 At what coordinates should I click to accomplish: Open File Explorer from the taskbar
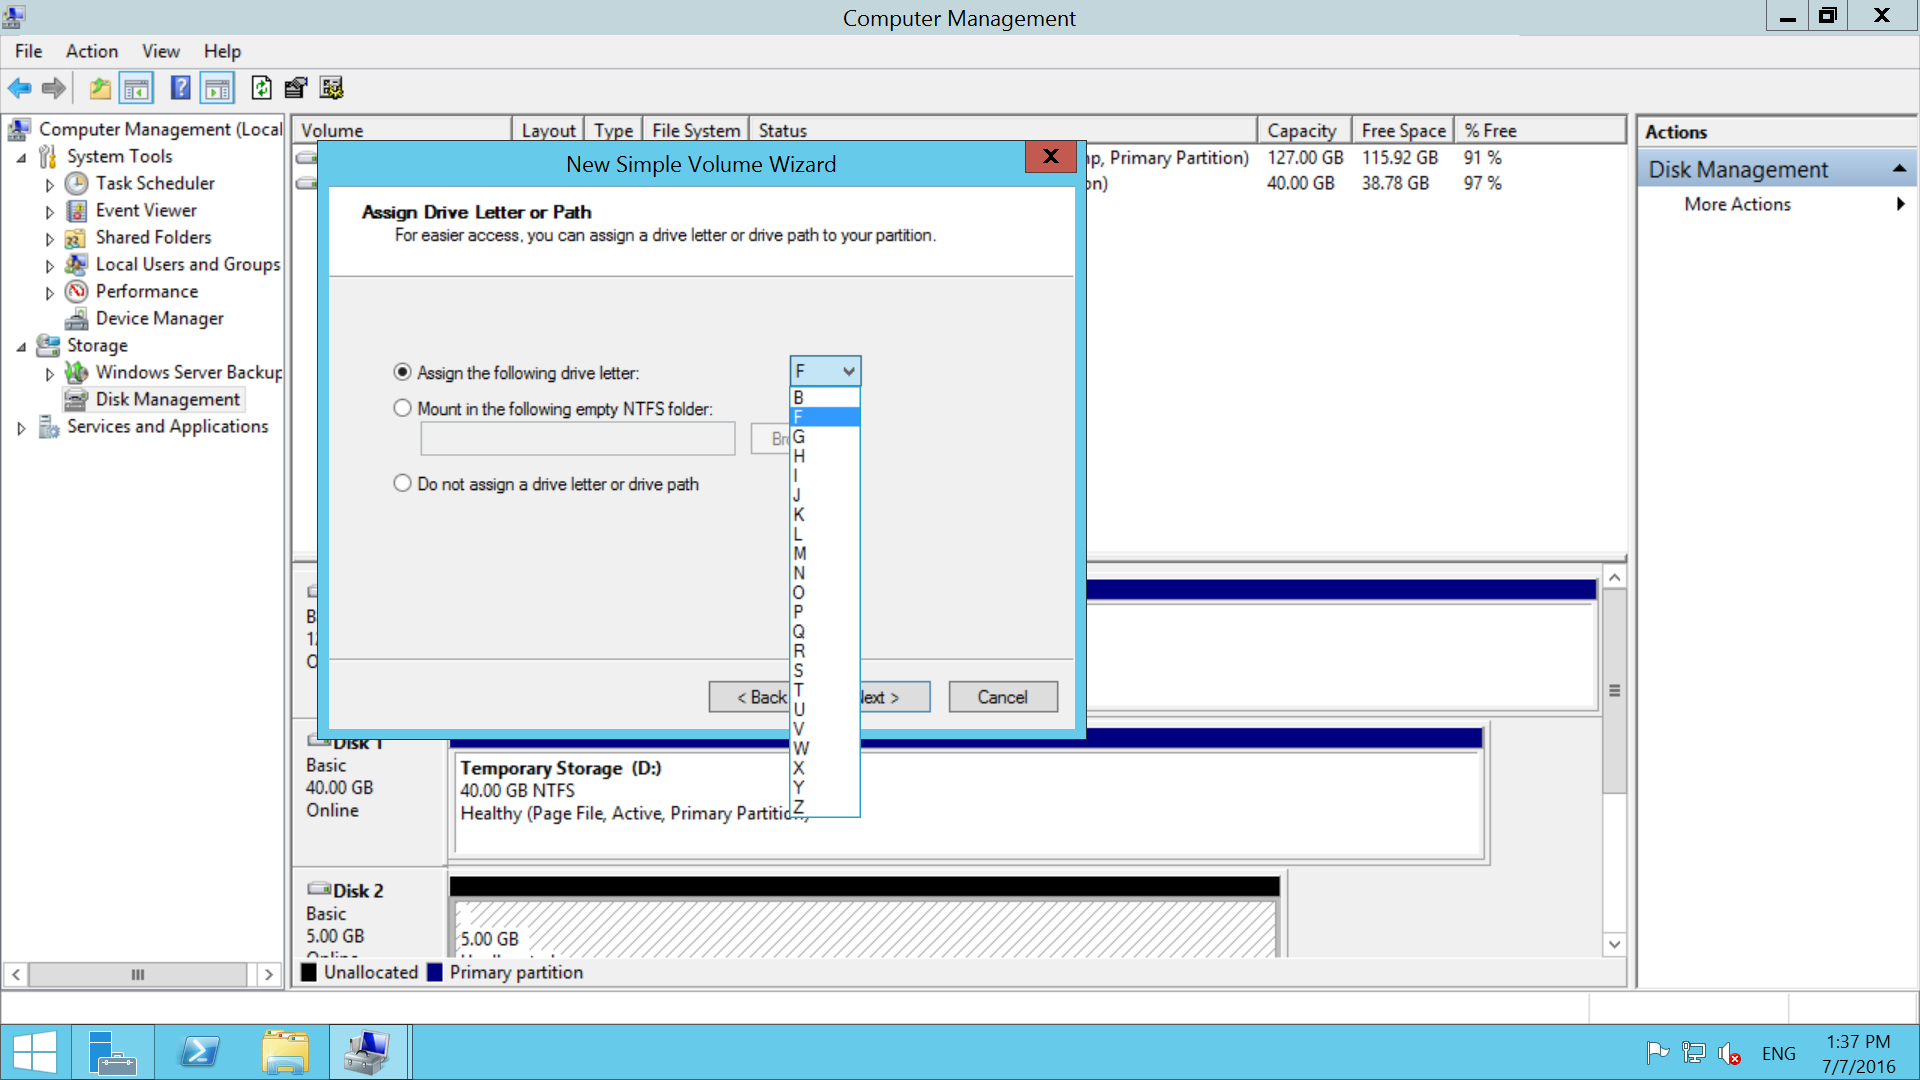click(286, 1052)
